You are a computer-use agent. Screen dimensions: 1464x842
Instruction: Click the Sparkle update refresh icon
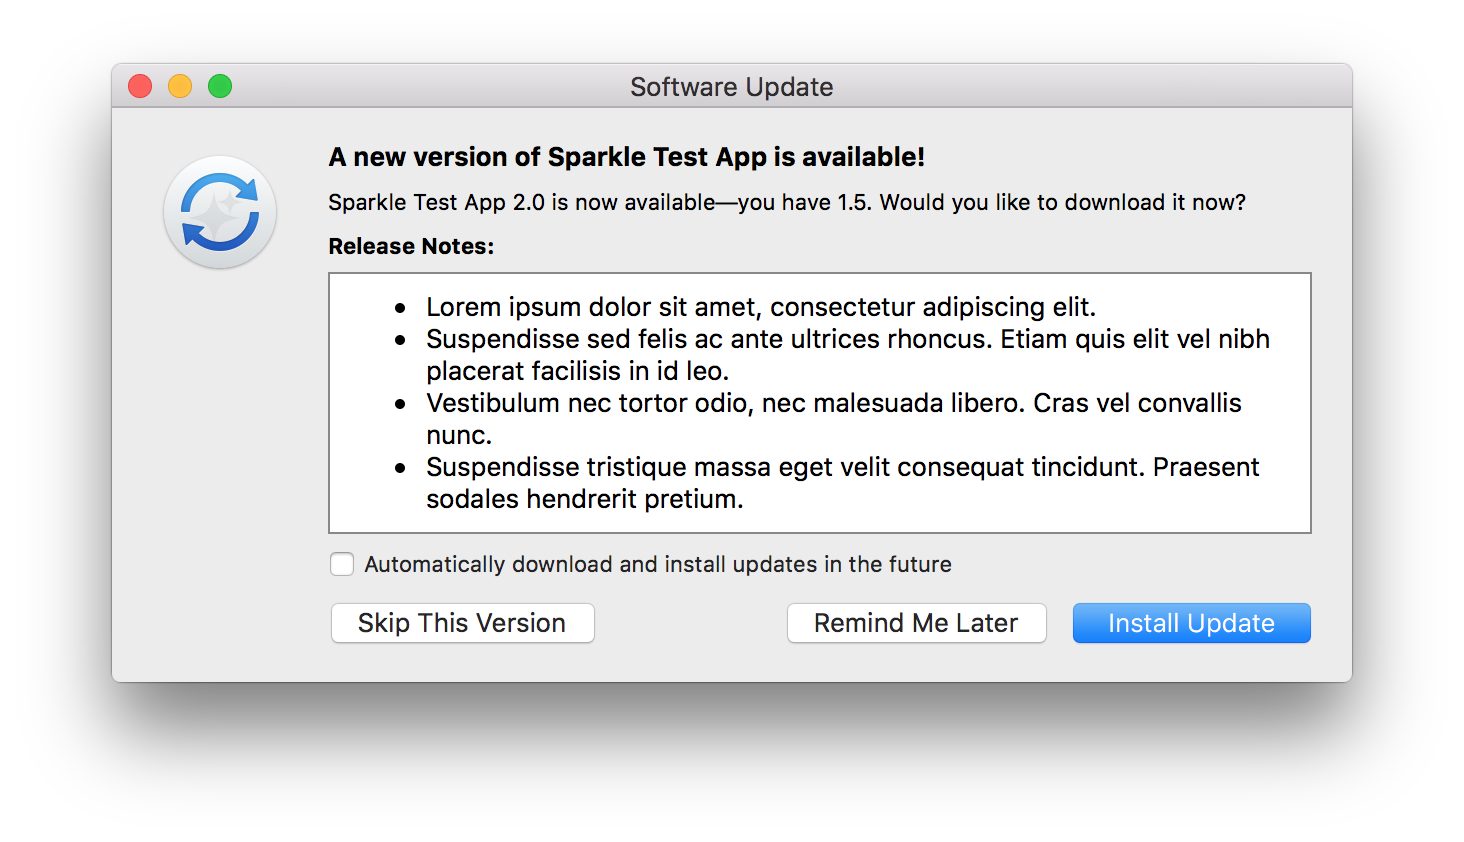(x=219, y=211)
